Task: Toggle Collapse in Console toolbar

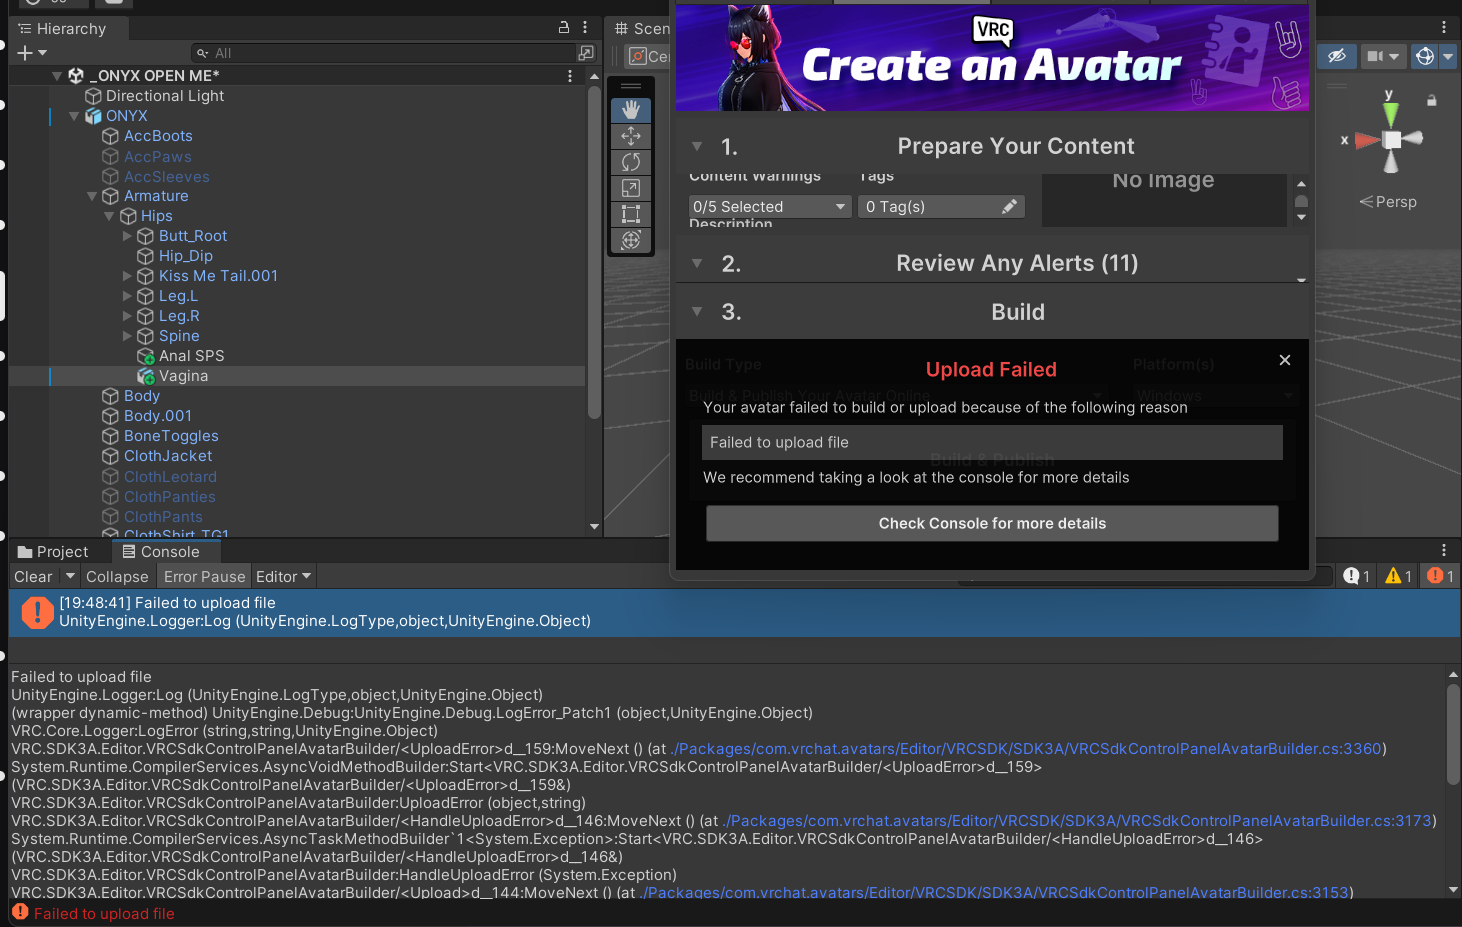Action: (117, 577)
